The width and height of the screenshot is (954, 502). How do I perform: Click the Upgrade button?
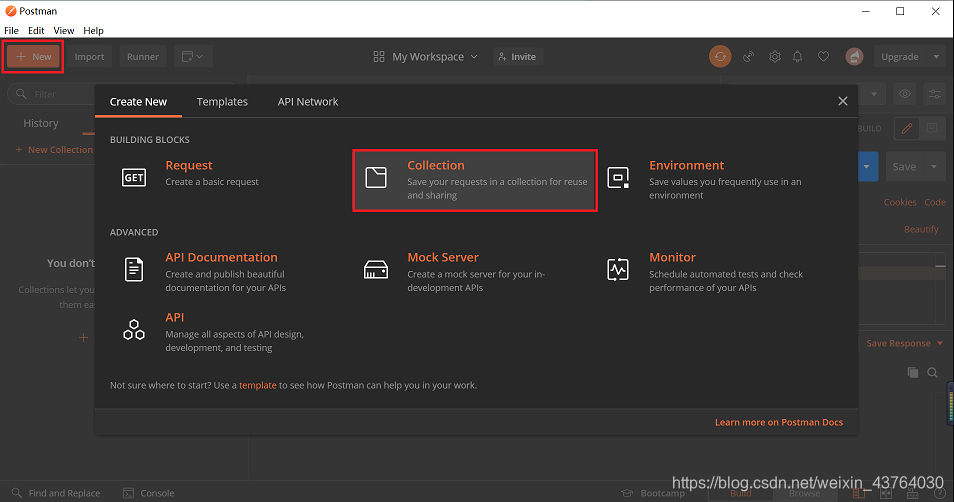(900, 57)
